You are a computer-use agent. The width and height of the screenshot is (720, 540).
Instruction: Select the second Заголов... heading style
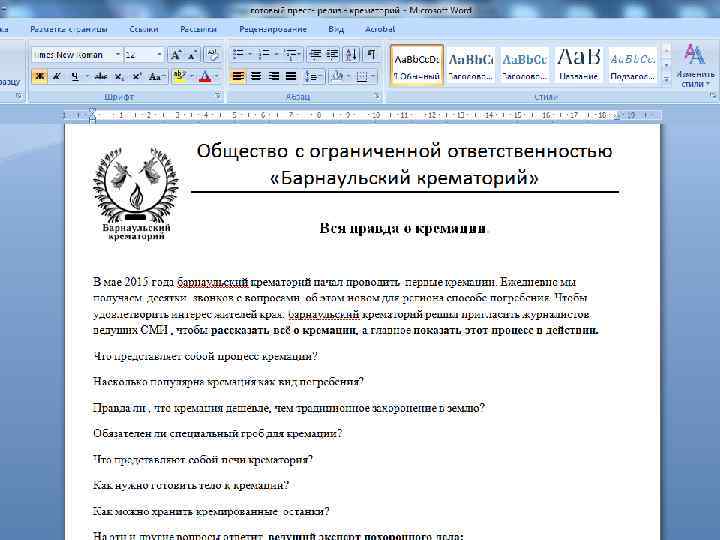(x=524, y=66)
